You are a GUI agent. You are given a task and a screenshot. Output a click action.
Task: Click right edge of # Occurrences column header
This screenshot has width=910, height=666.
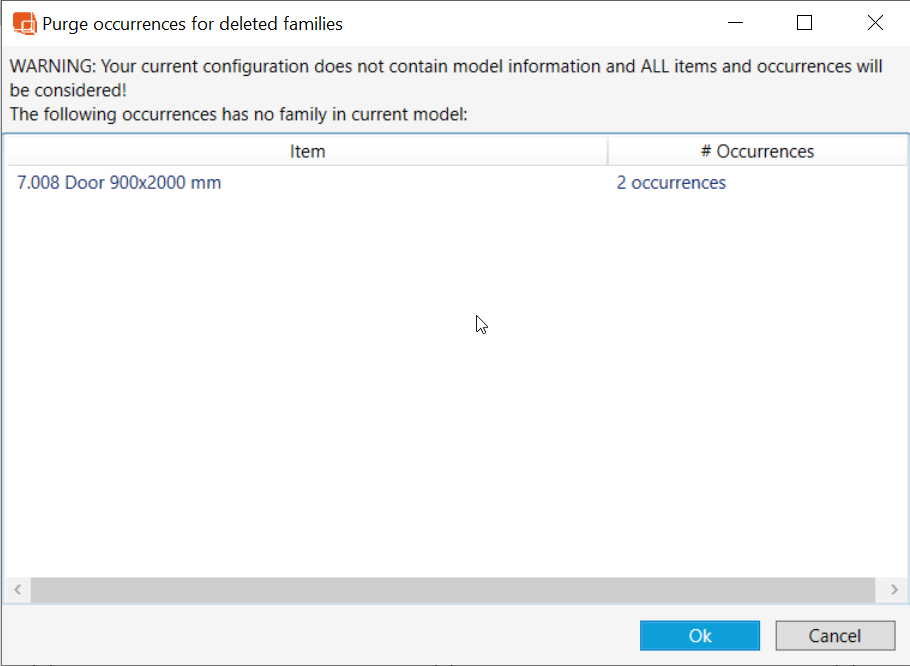pos(906,151)
